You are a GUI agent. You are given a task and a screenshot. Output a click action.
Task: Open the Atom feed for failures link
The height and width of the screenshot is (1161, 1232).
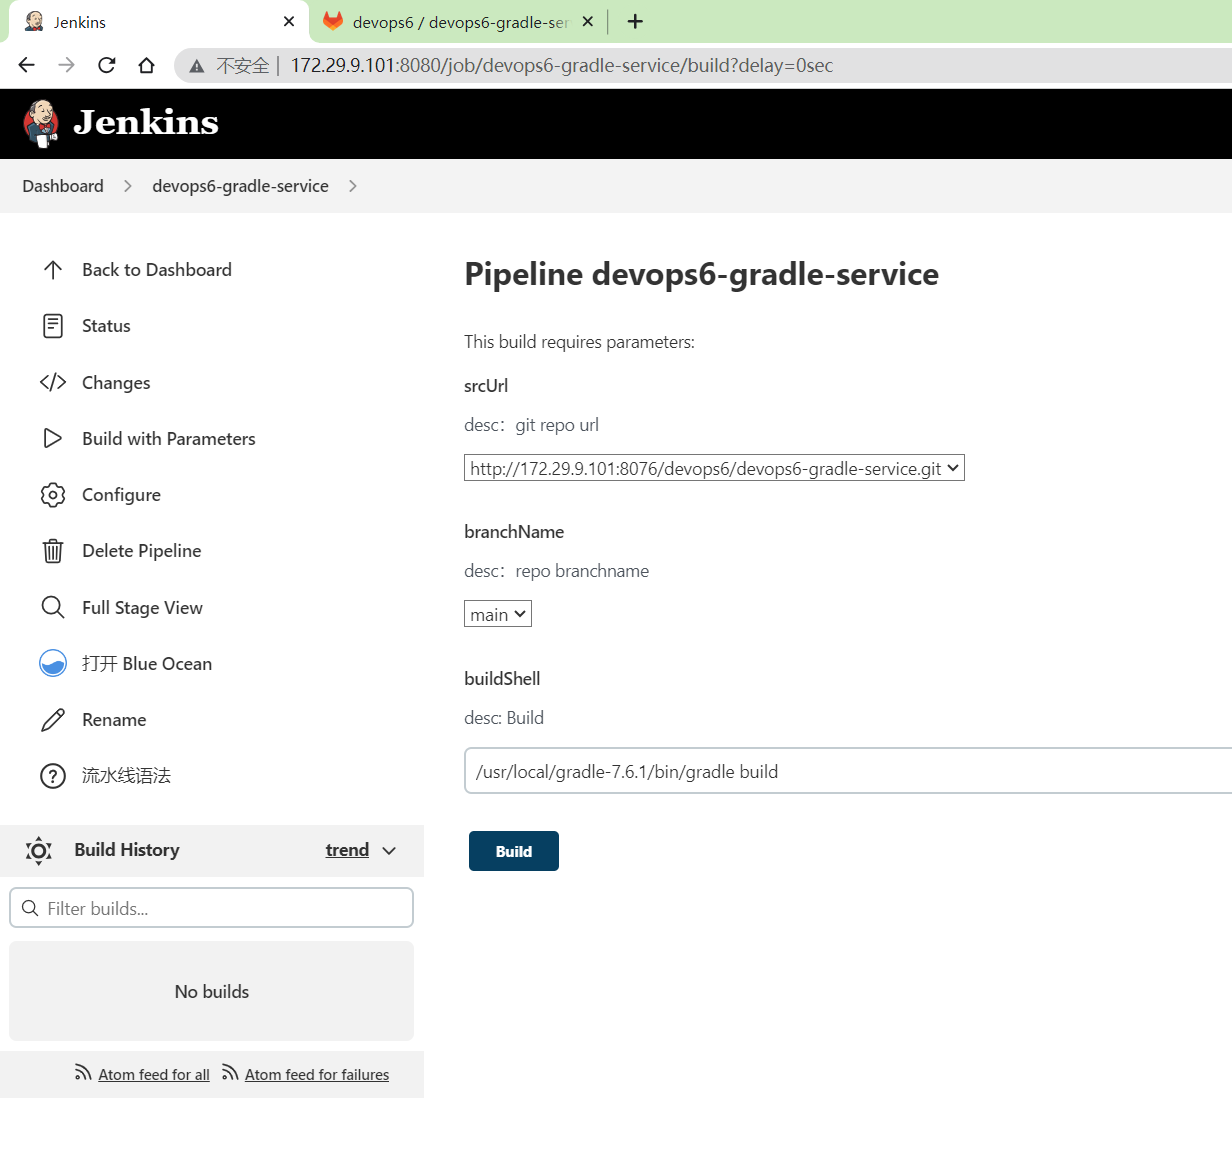(317, 1075)
